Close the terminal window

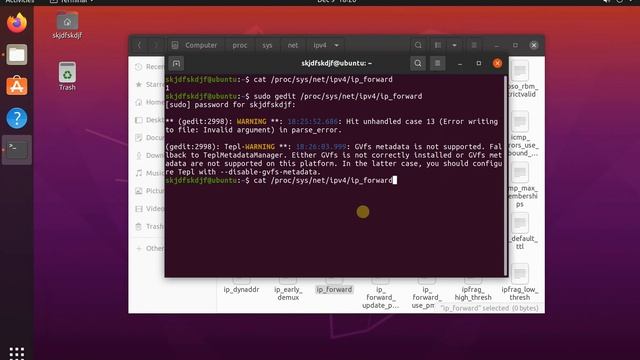tap(497, 63)
